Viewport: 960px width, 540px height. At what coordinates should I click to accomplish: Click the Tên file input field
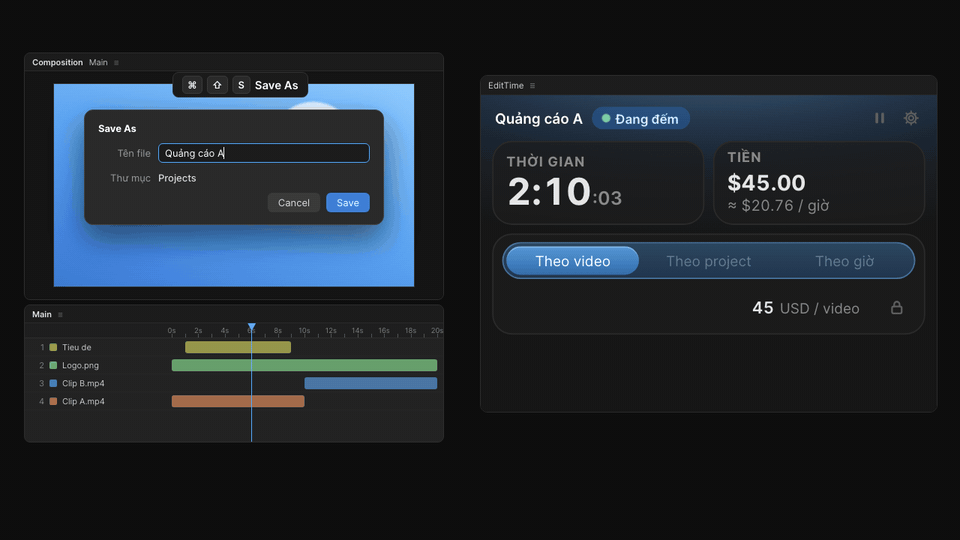tap(264, 153)
